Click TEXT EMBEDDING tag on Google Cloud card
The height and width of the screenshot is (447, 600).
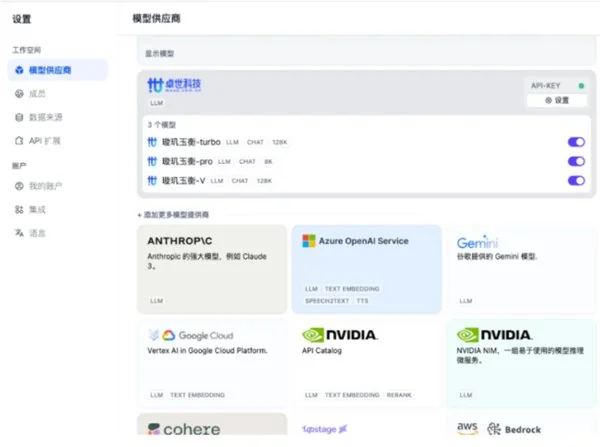coord(197,395)
